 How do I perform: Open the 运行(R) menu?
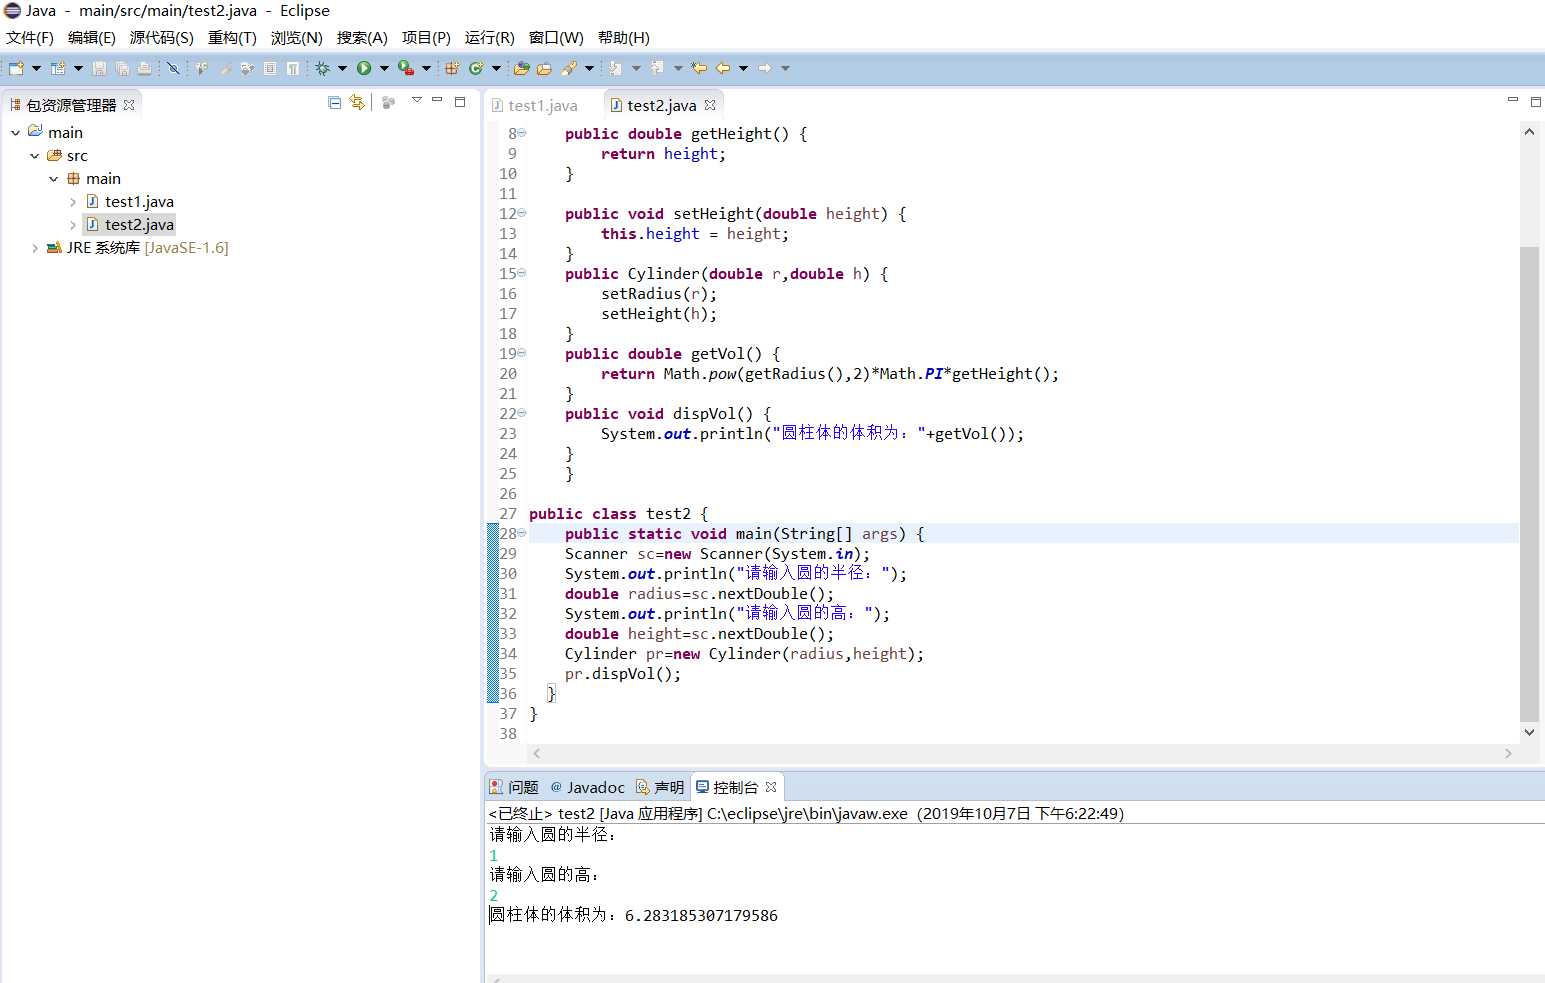pyautogui.click(x=490, y=37)
